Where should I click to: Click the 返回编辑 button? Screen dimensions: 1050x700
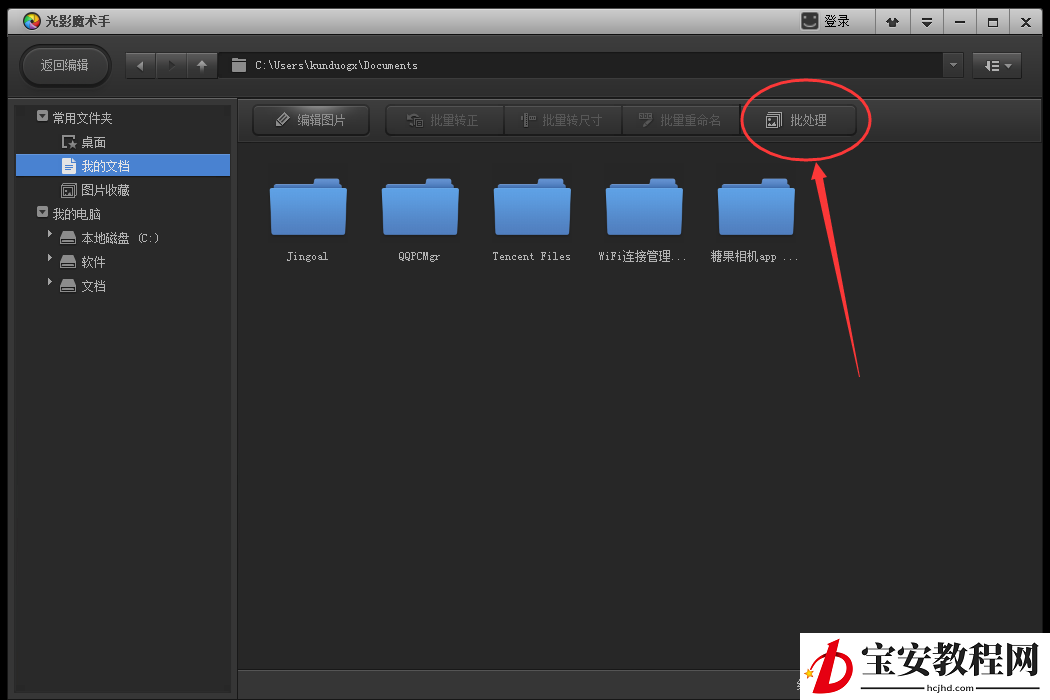(x=65, y=66)
